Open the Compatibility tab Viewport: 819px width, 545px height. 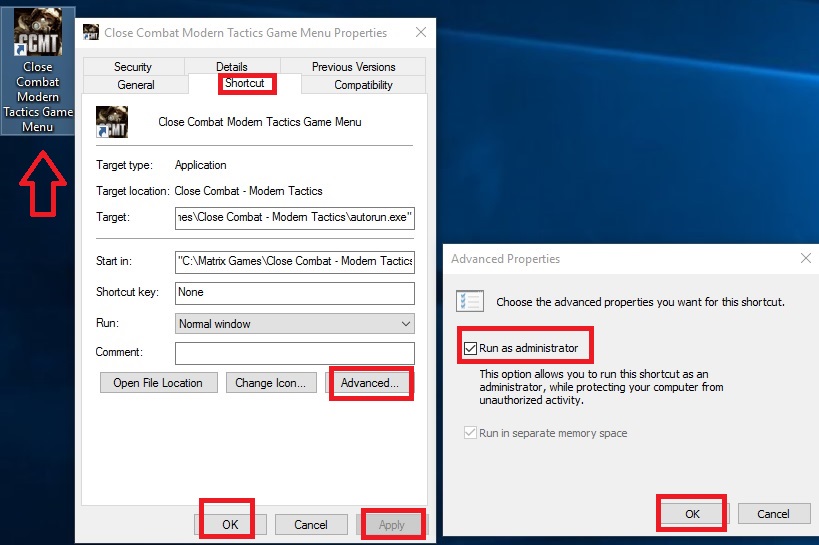(x=364, y=85)
